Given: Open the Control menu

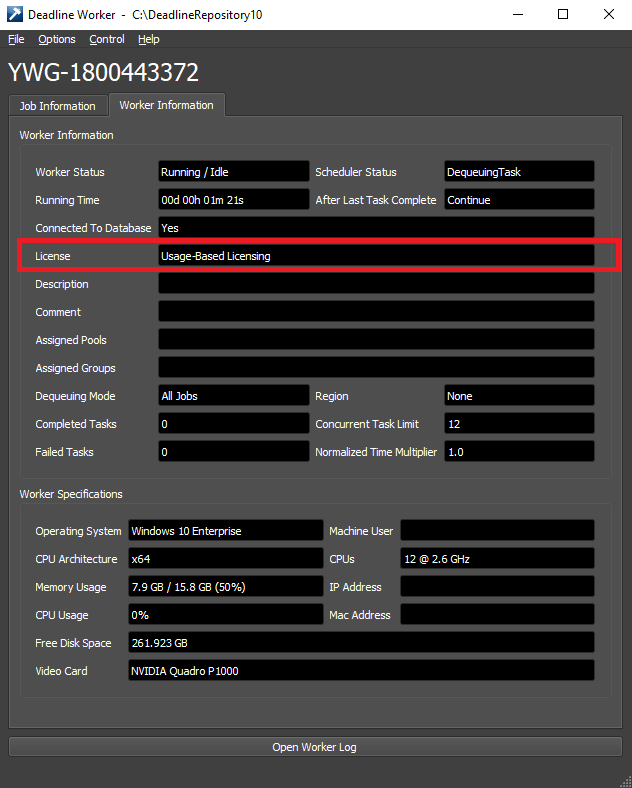Looking at the screenshot, I should 107,39.
